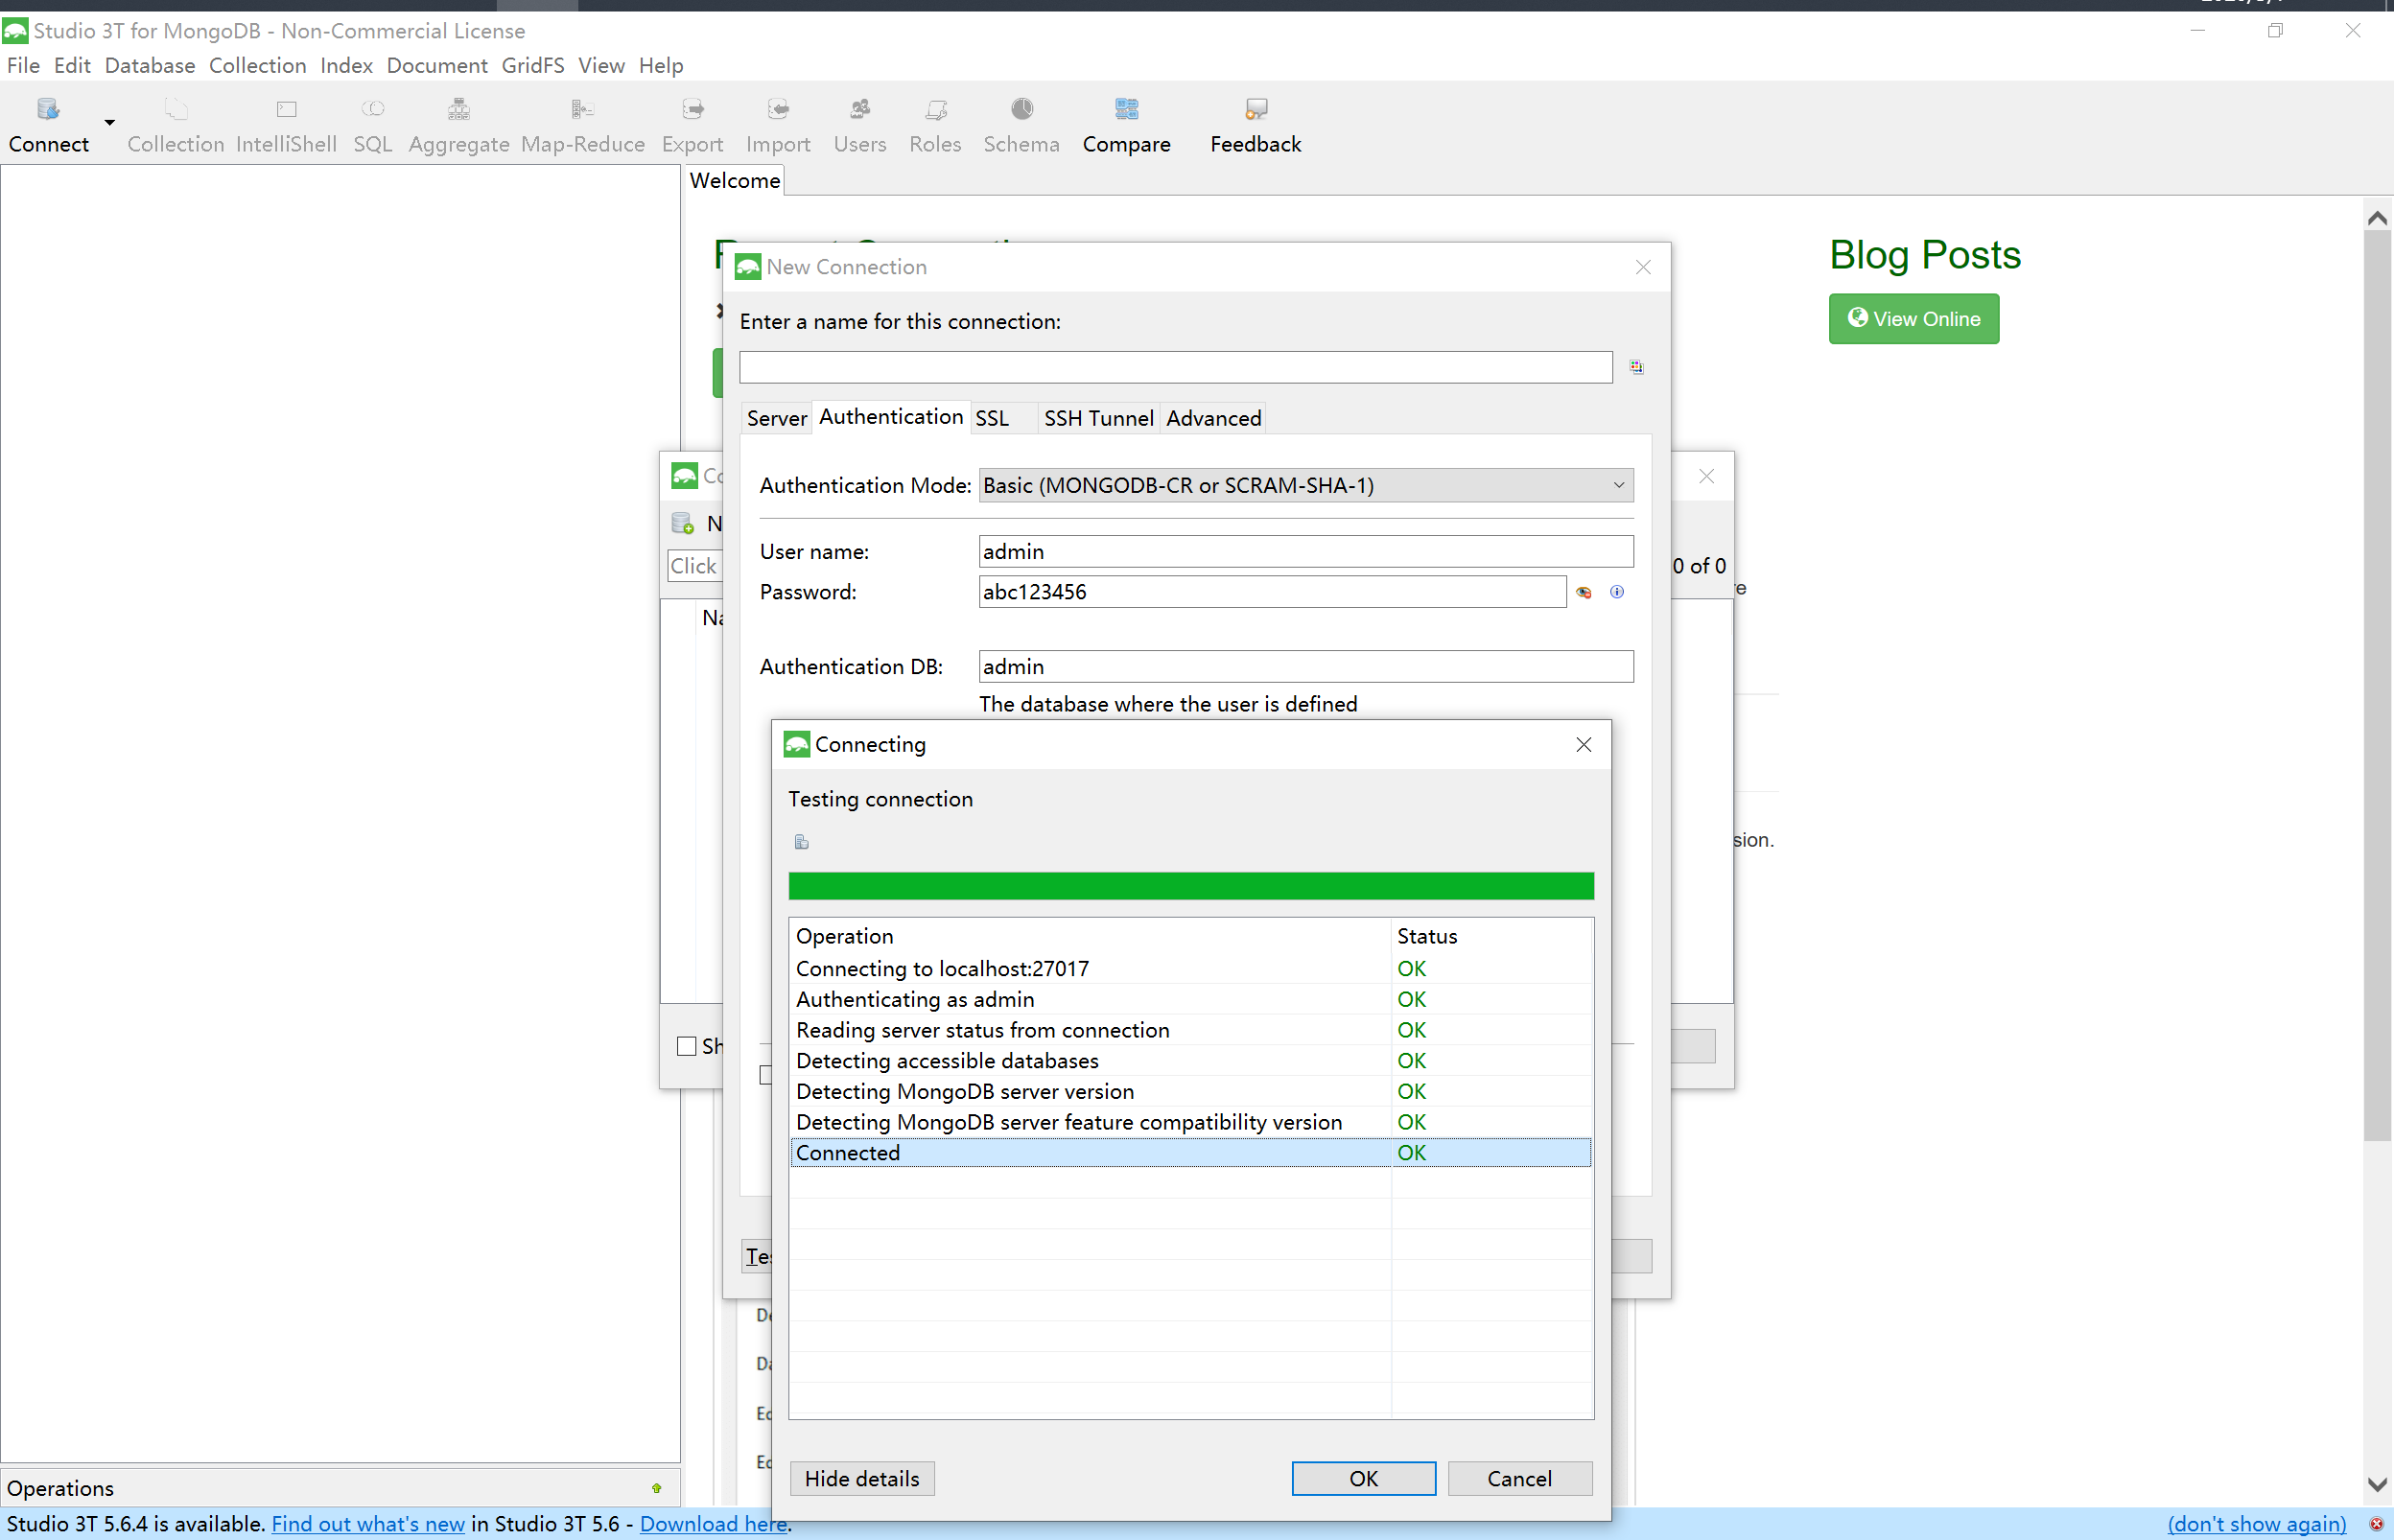Click the User name input field
2394x1540 pixels.
(1305, 551)
